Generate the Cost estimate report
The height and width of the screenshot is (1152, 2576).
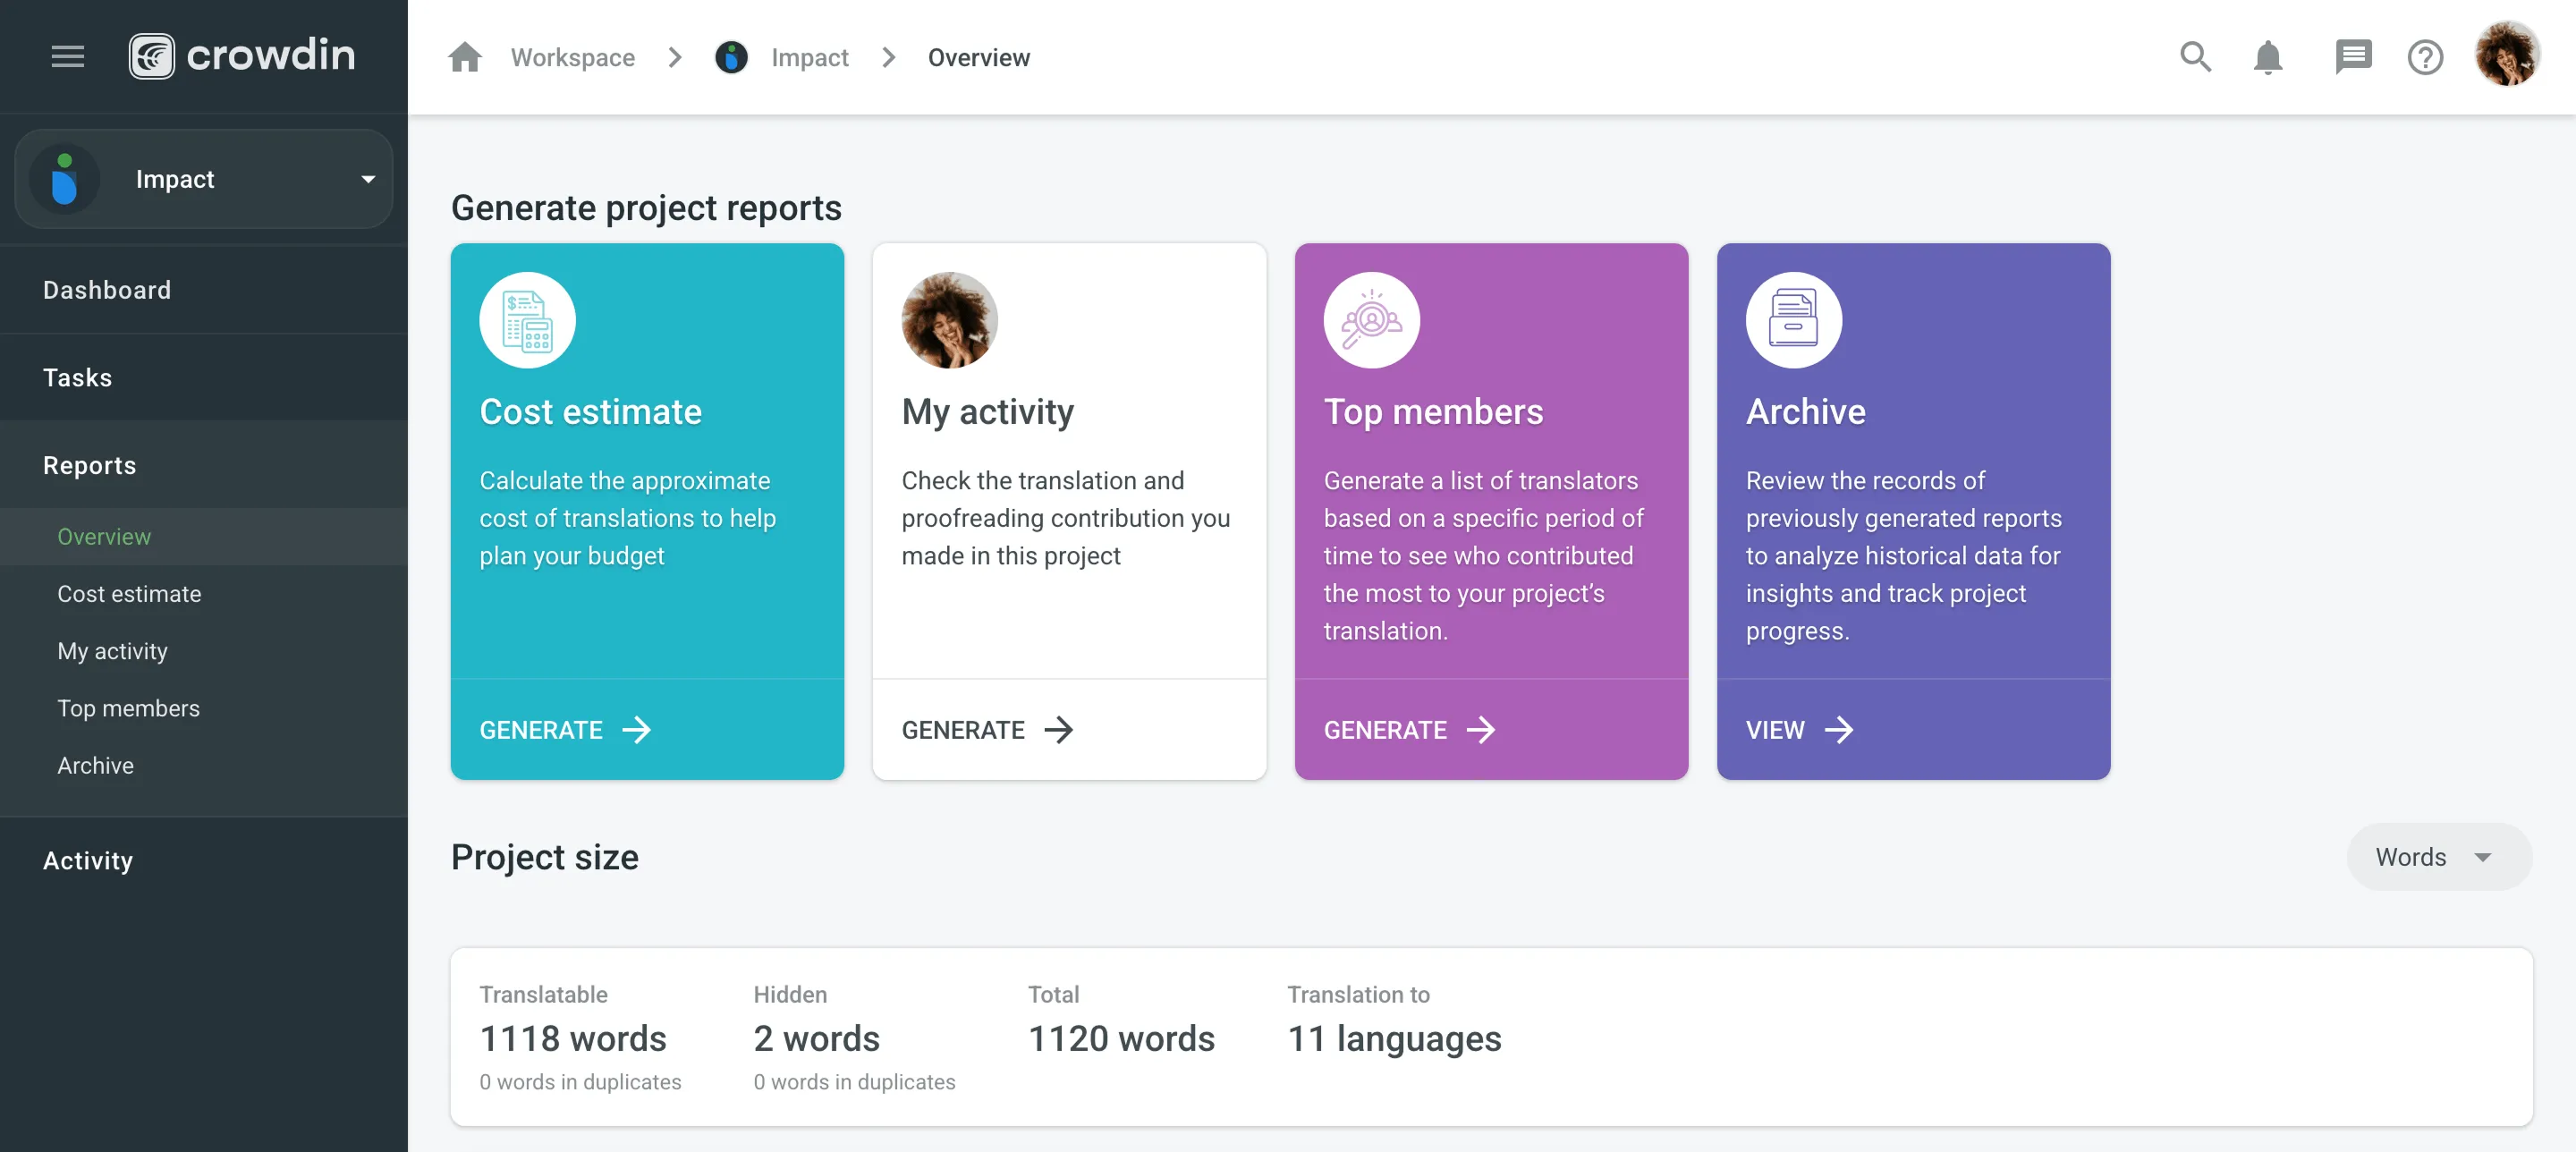pos(565,730)
